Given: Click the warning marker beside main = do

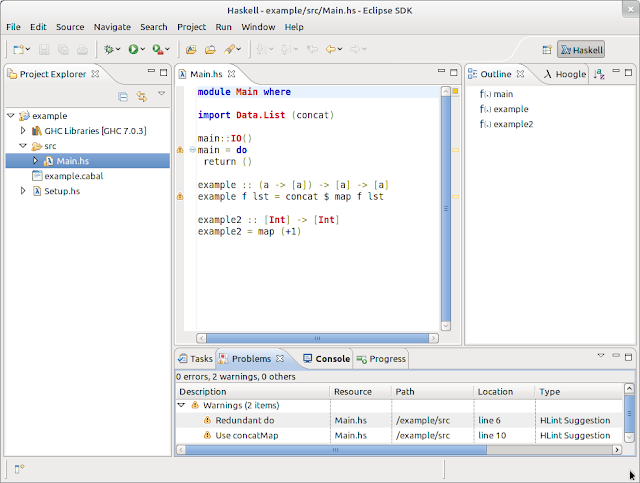Looking at the screenshot, I should [180, 150].
